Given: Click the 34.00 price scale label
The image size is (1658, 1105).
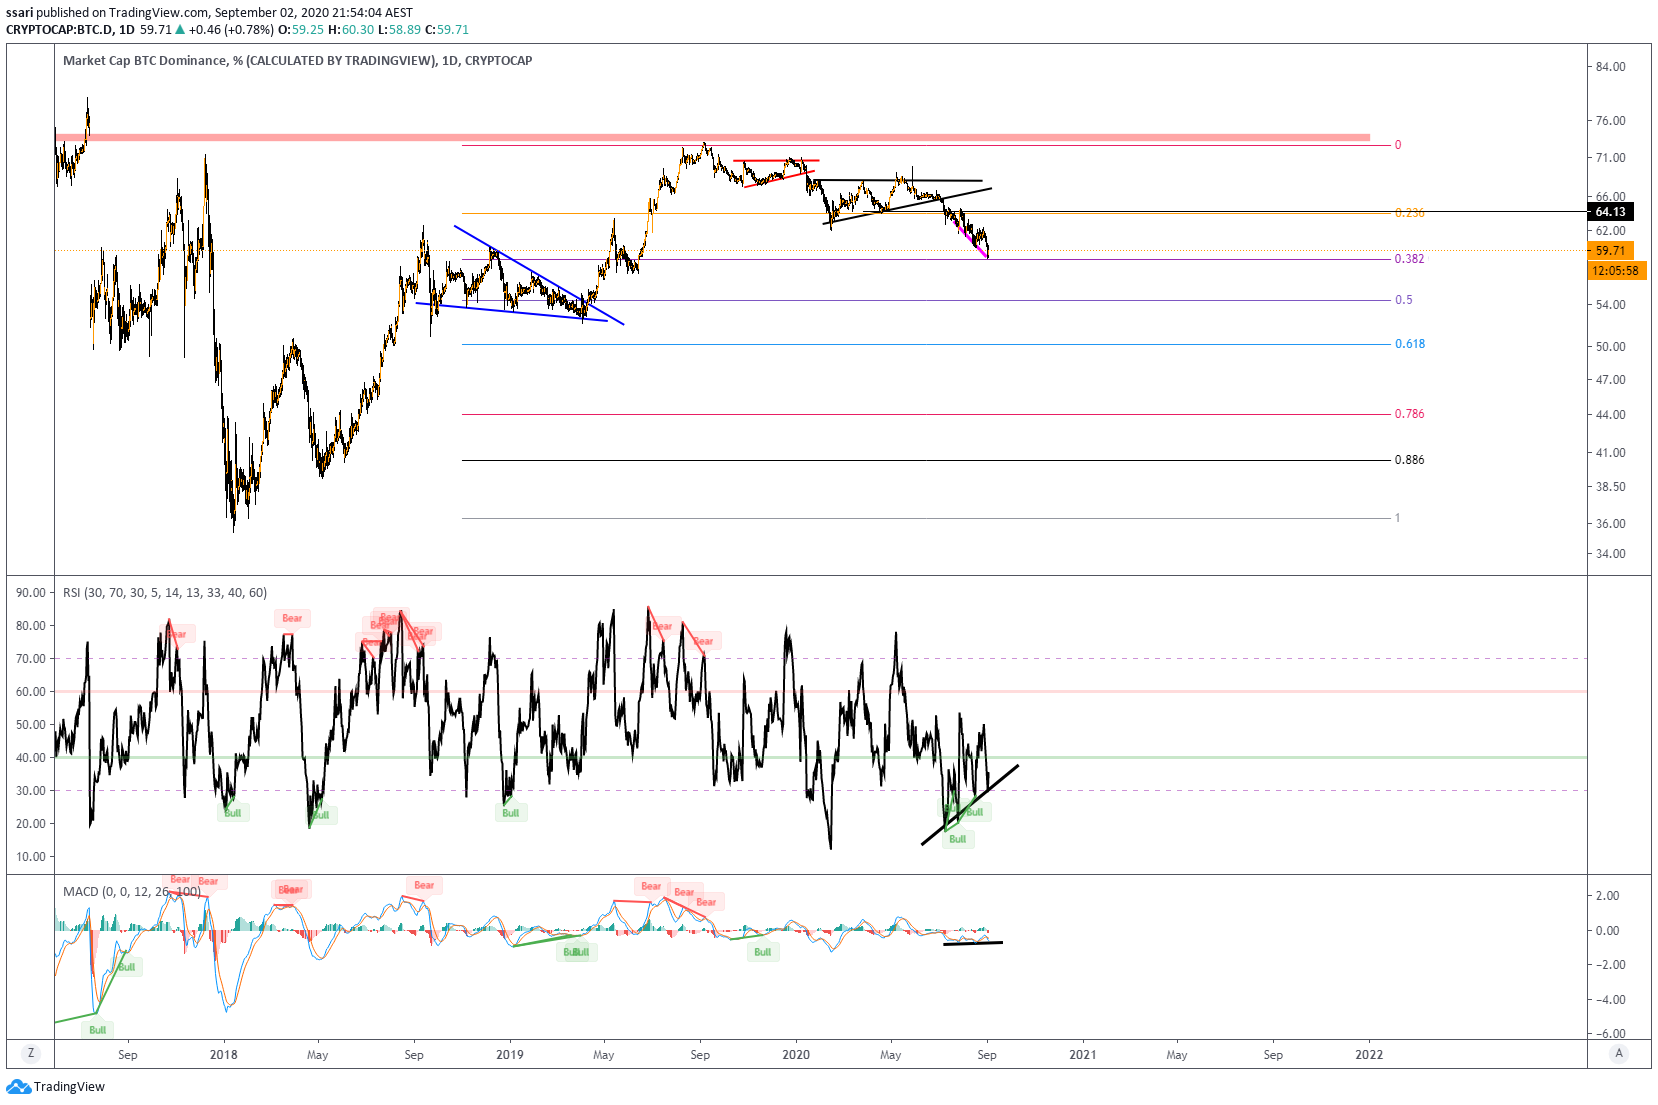Looking at the screenshot, I should point(1610,554).
